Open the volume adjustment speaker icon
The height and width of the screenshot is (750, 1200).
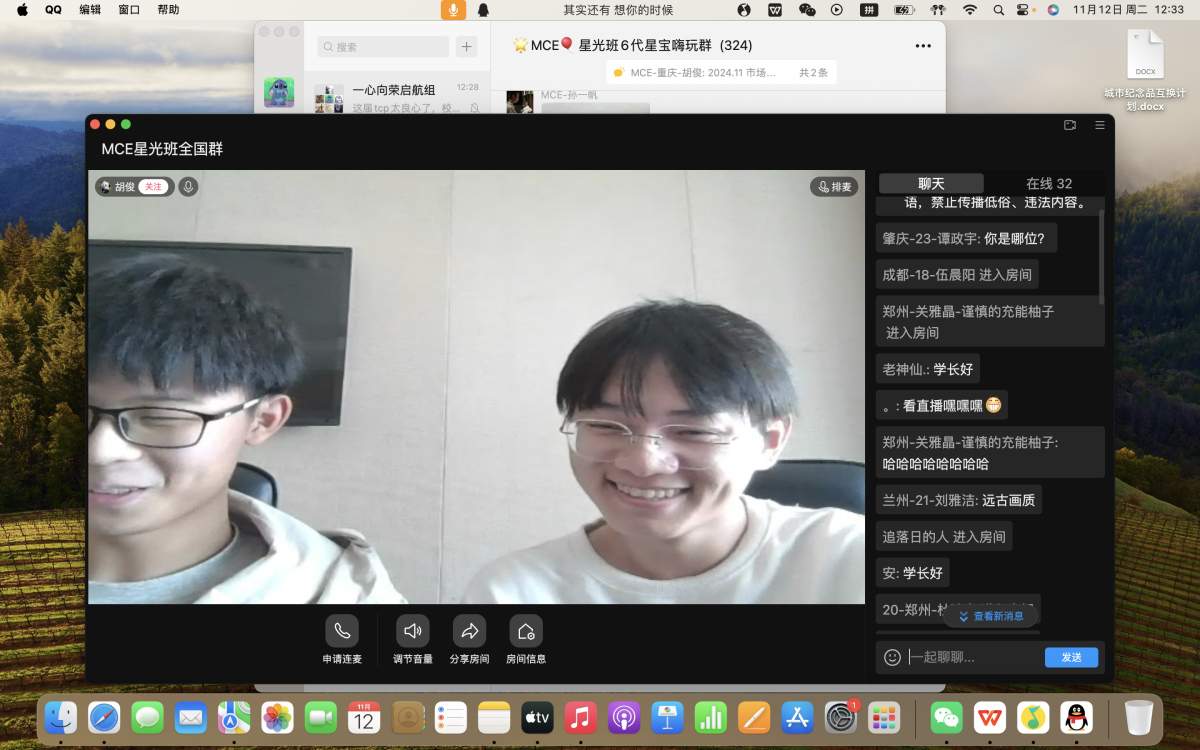(x=412, y=631)
